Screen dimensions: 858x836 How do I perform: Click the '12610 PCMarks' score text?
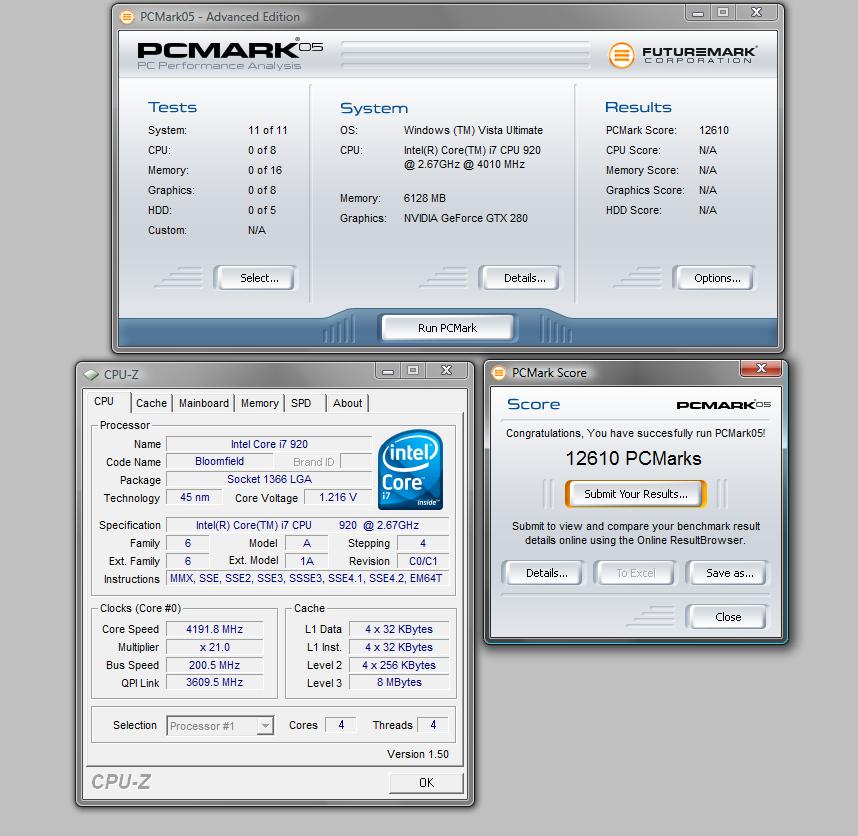633,458
